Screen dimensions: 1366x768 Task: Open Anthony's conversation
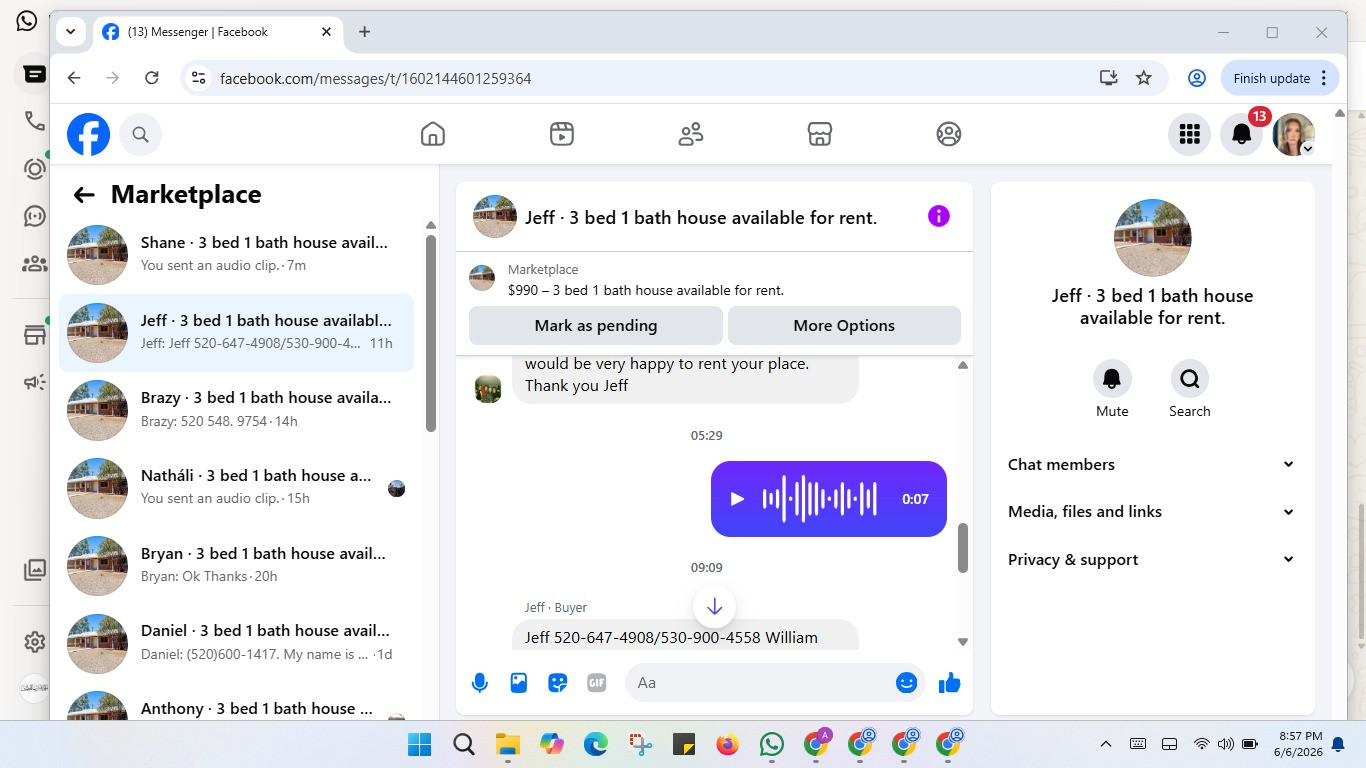point(237,703)
